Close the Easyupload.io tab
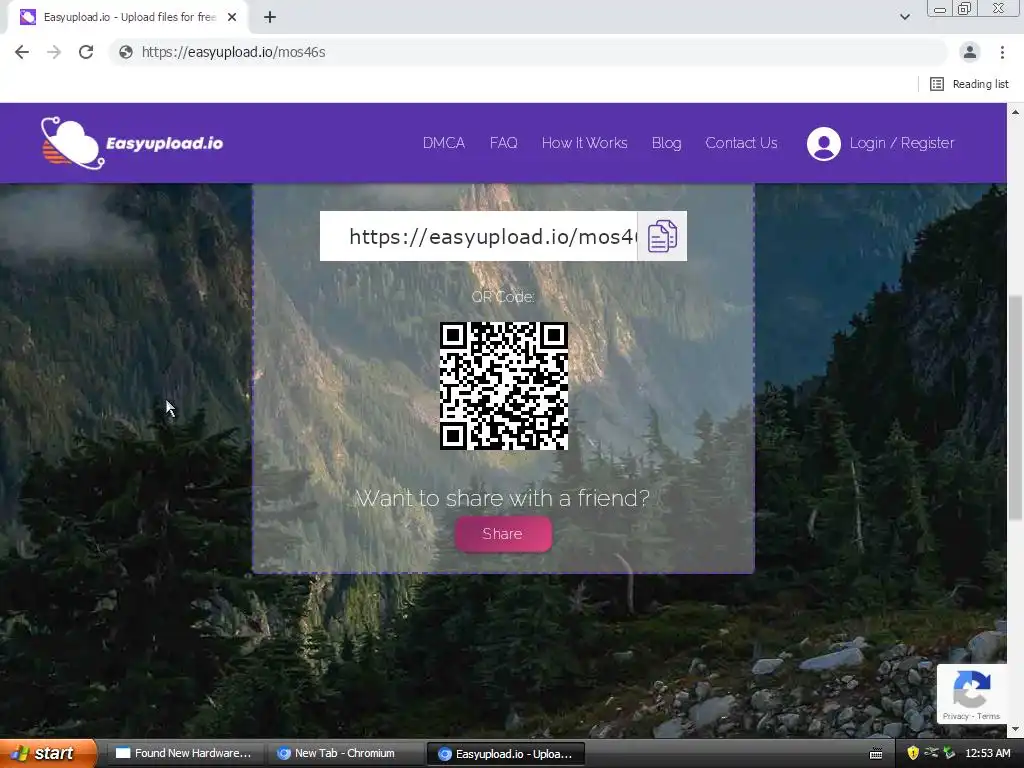This screenshot has width=1024, height=768. pos(232,17)
